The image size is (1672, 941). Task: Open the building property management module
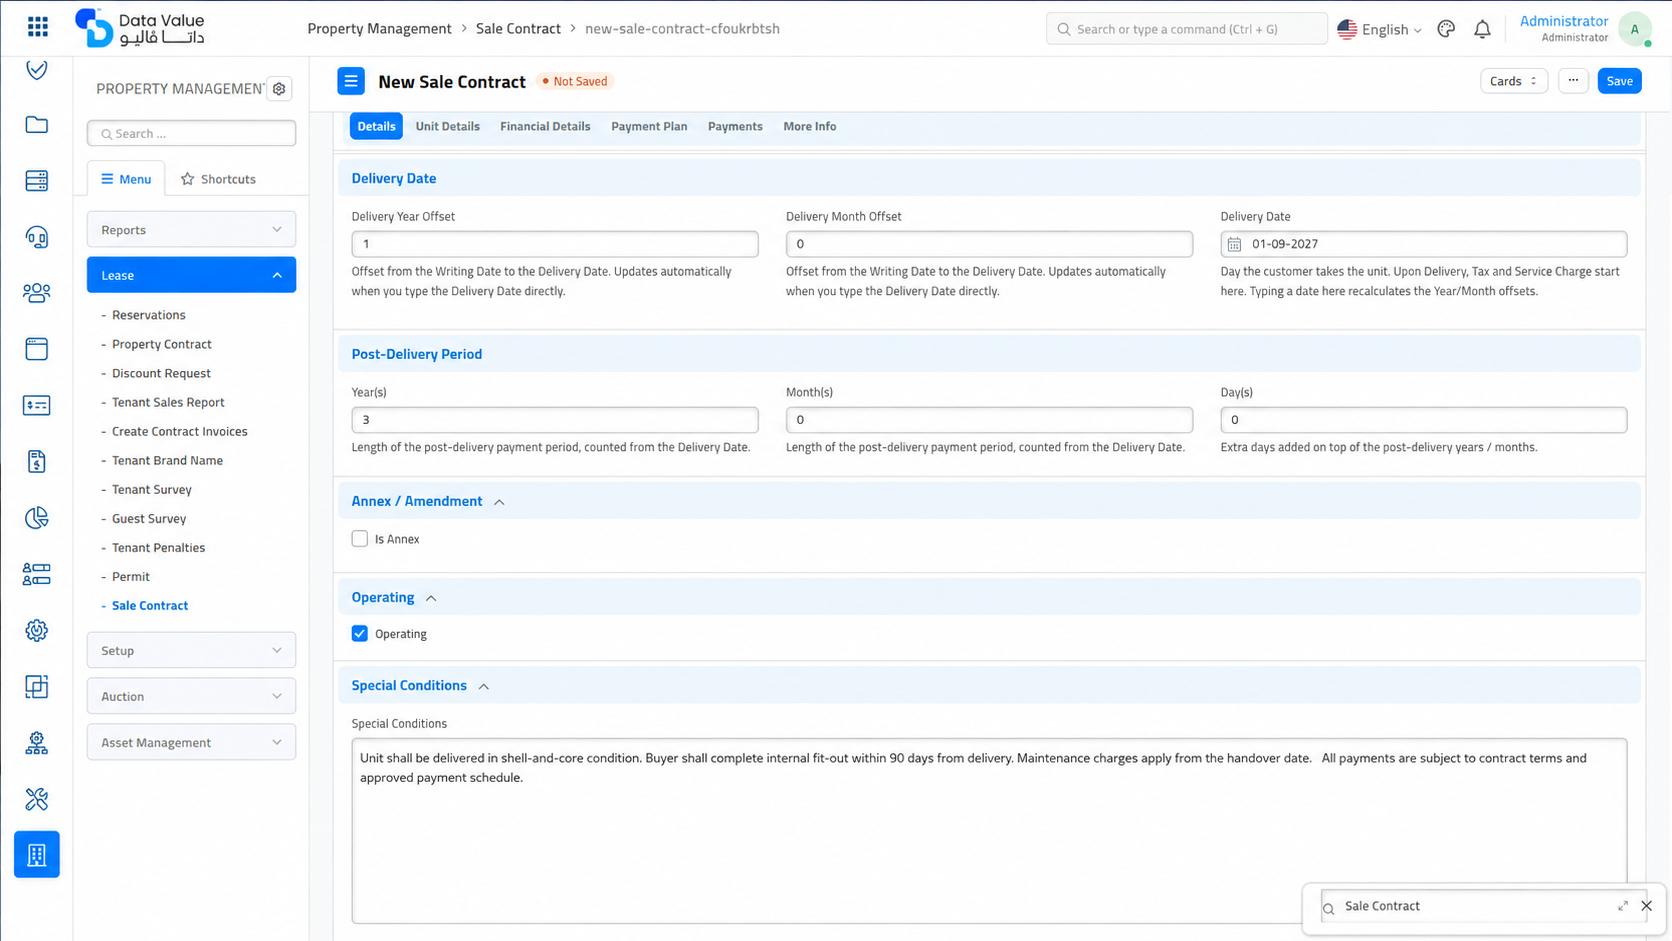coord(37,855)
